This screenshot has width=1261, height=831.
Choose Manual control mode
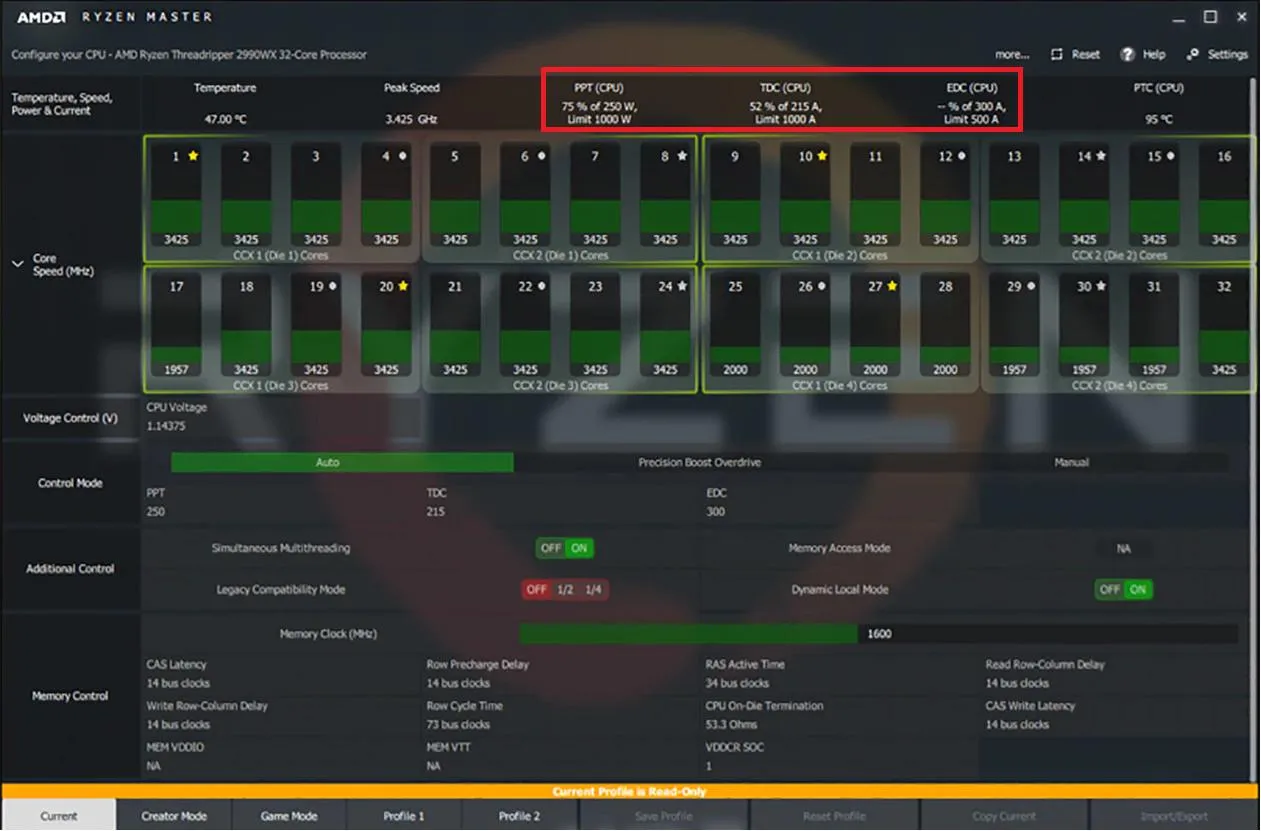click(x=1071, y=463)
